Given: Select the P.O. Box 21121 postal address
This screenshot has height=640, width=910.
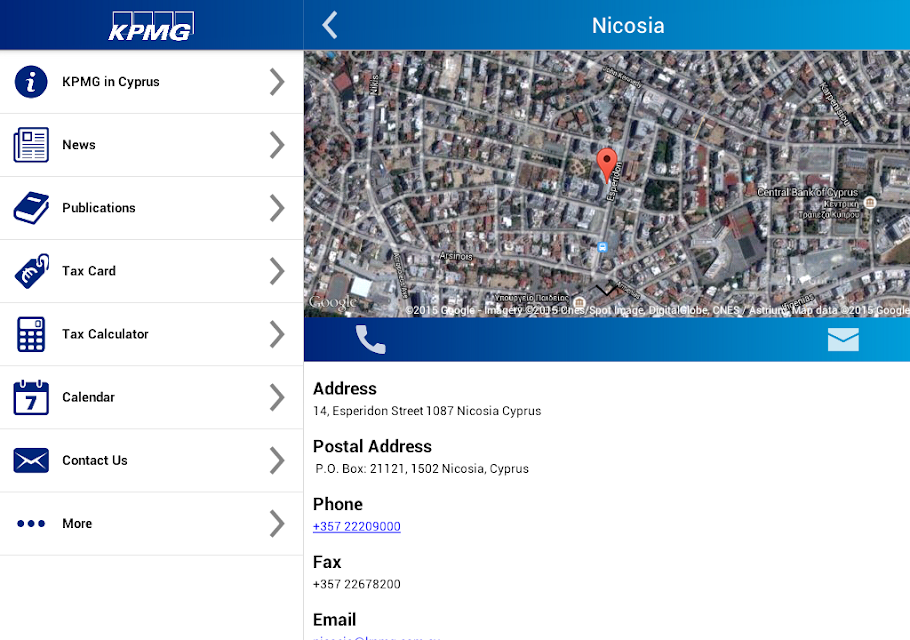Looking at the screenshot, I should 422,469.
